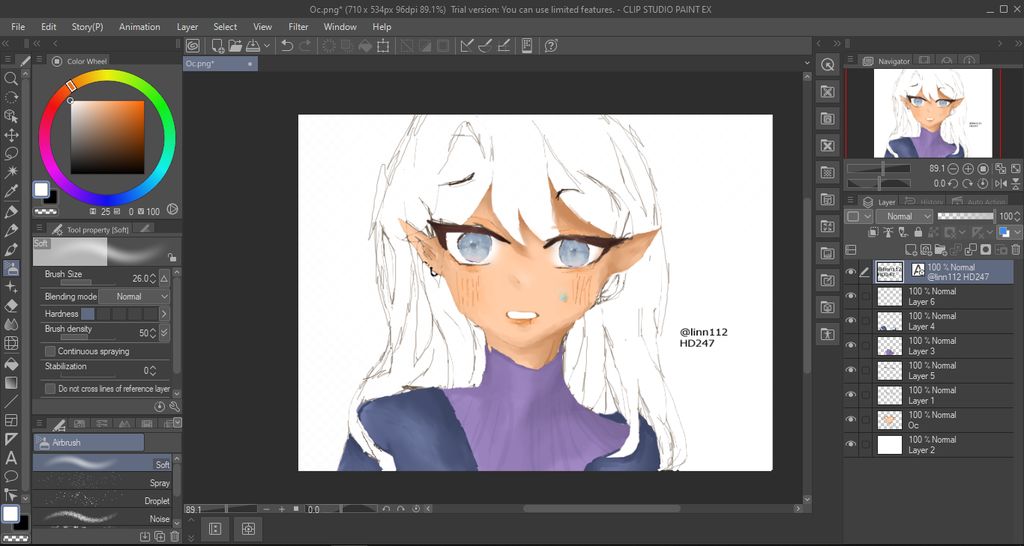Open the Save icon dropdown arrow

266,46
